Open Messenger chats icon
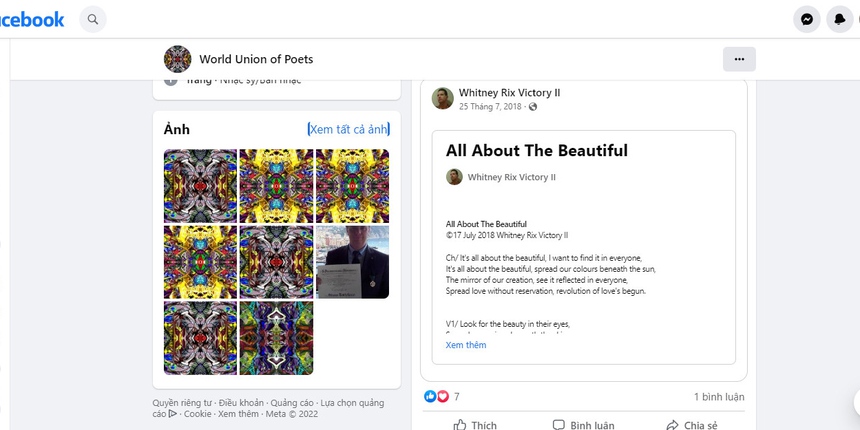 tap(807, 19)
